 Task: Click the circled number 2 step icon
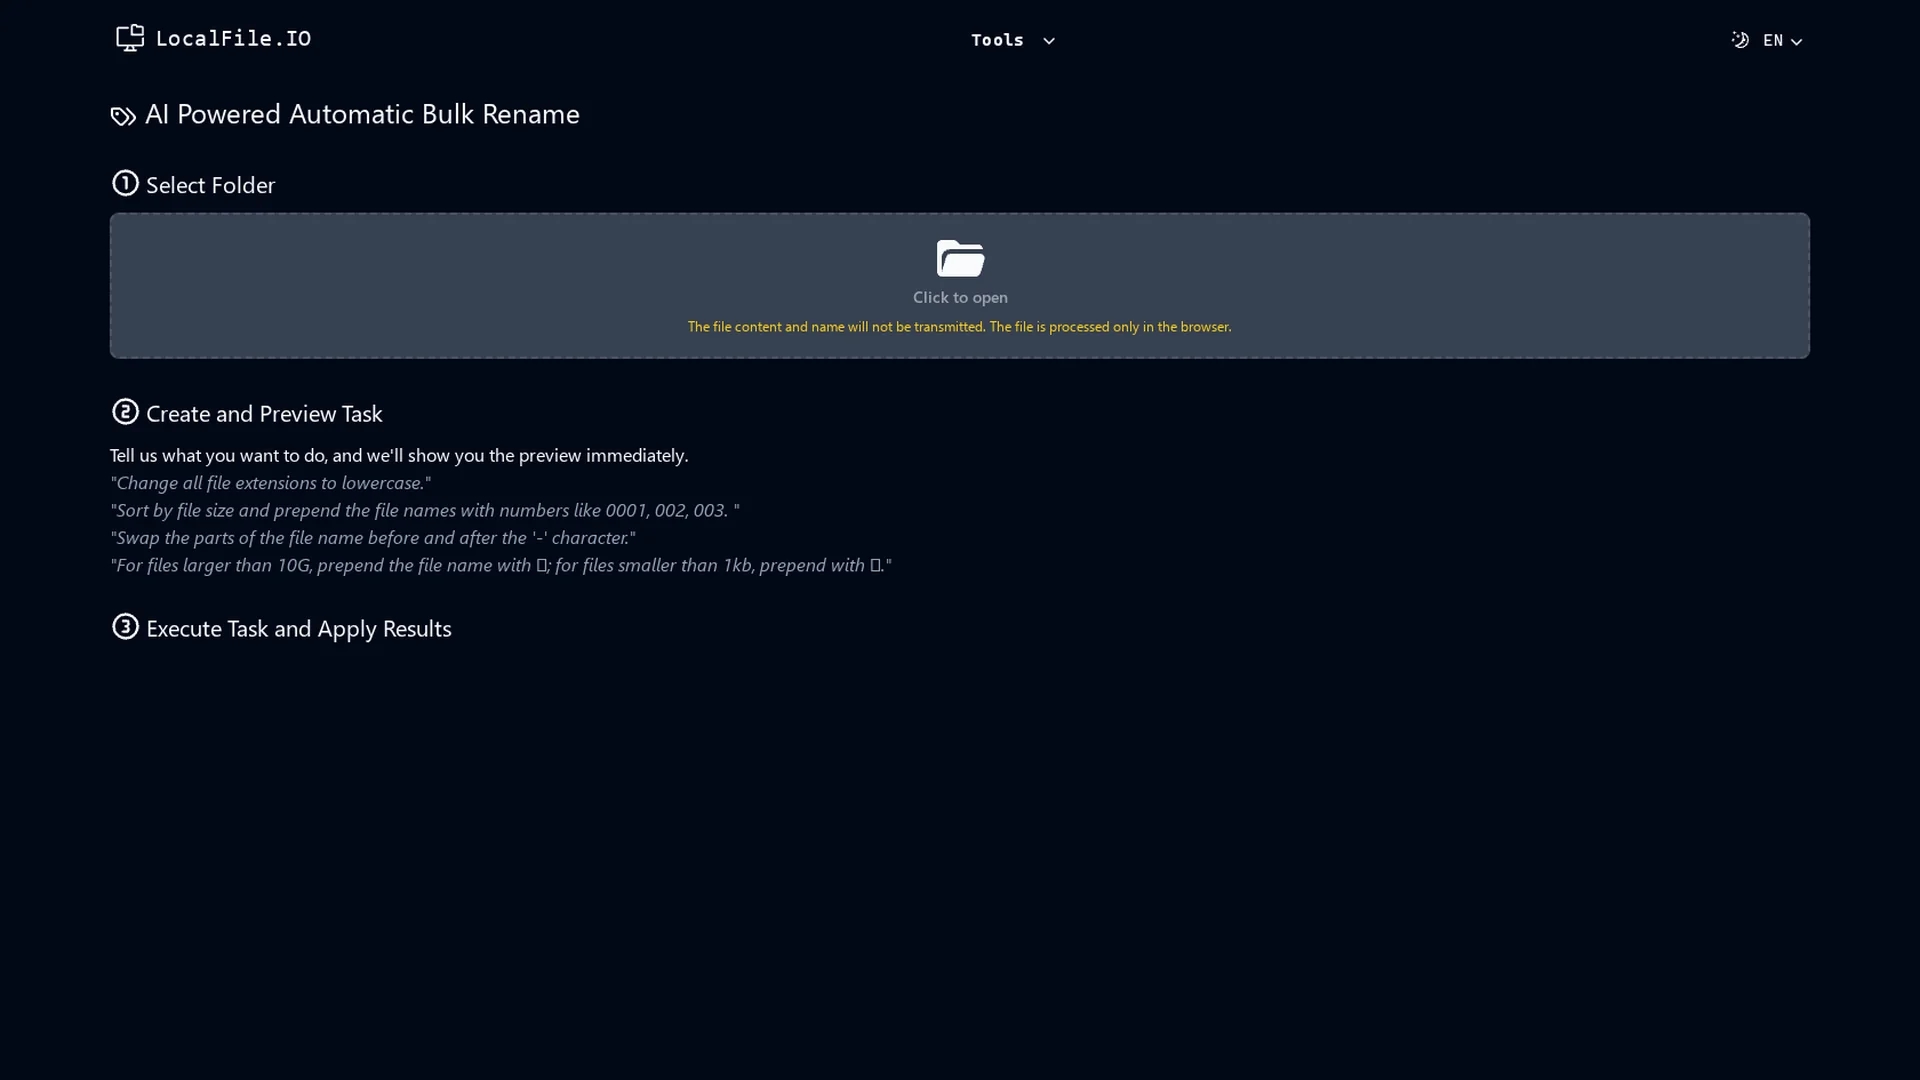click(x=125, y=412)
